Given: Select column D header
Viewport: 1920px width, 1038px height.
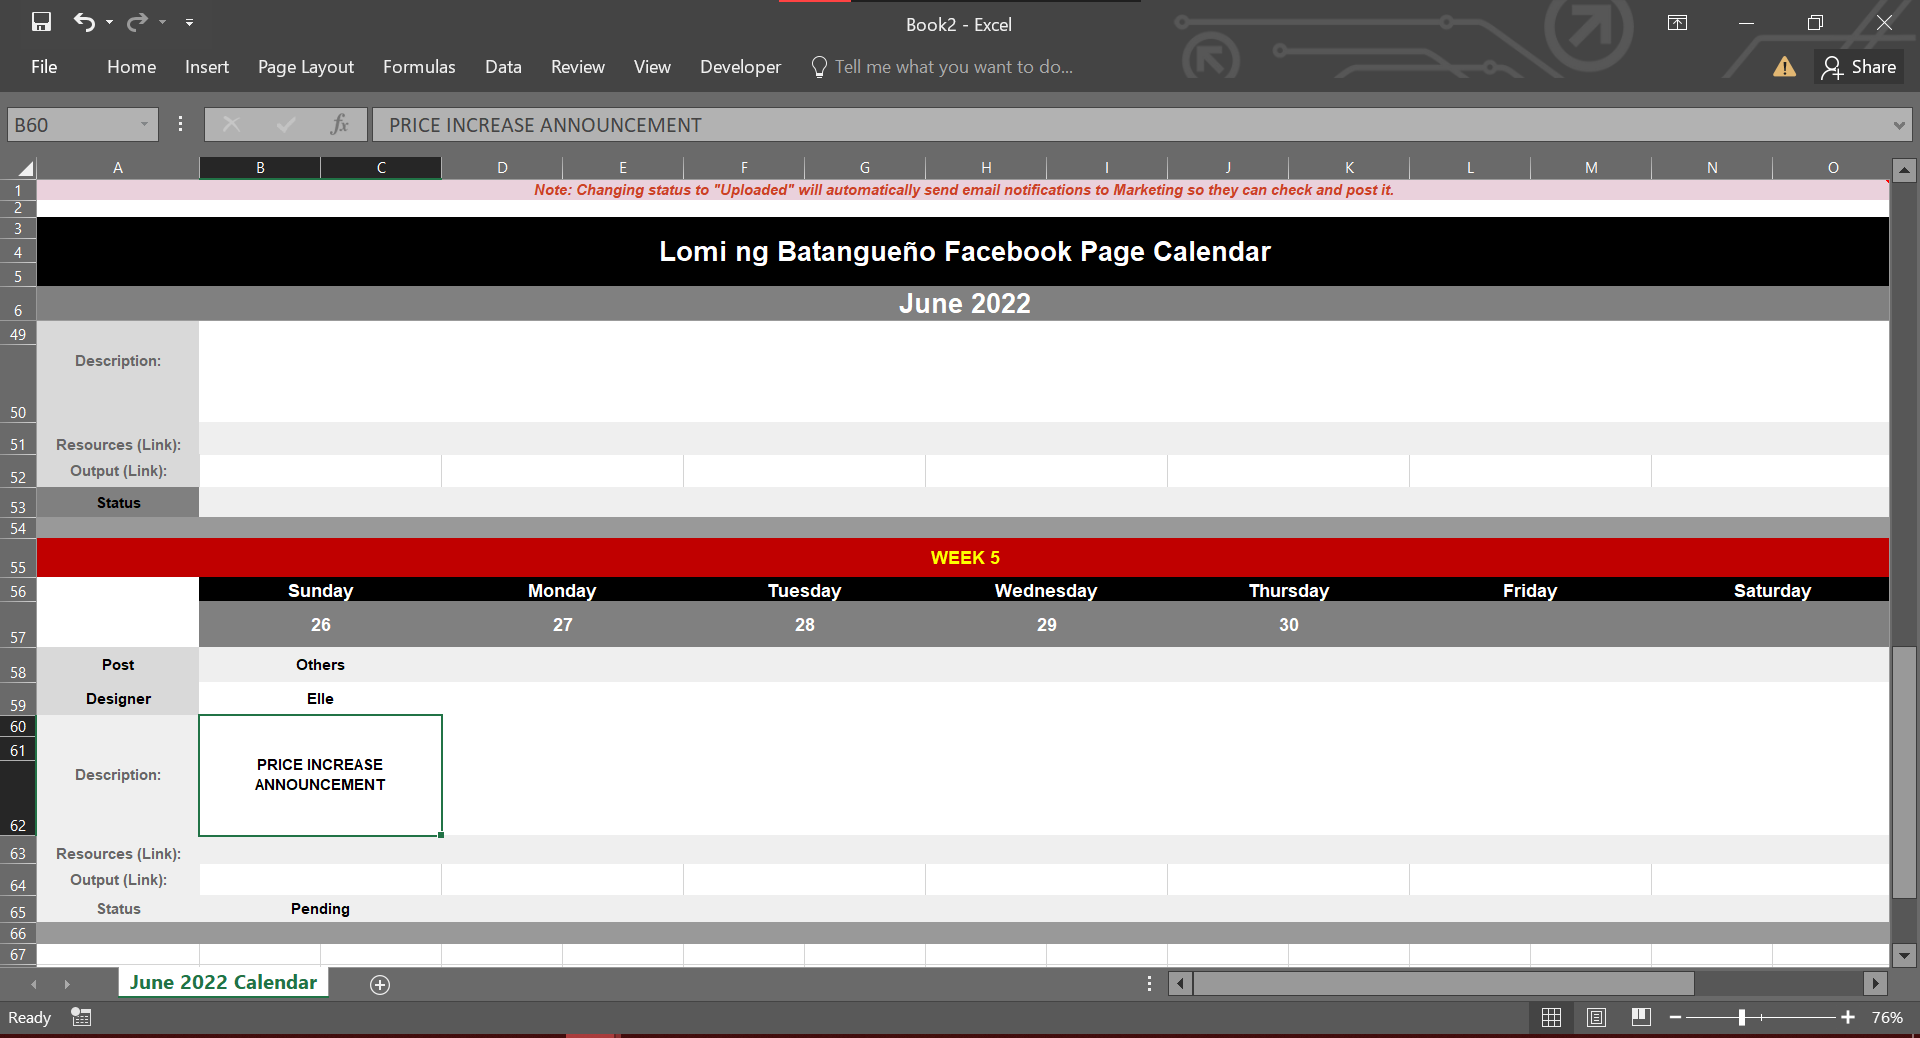Looking at the screenshot, I should tap(502, 168).
